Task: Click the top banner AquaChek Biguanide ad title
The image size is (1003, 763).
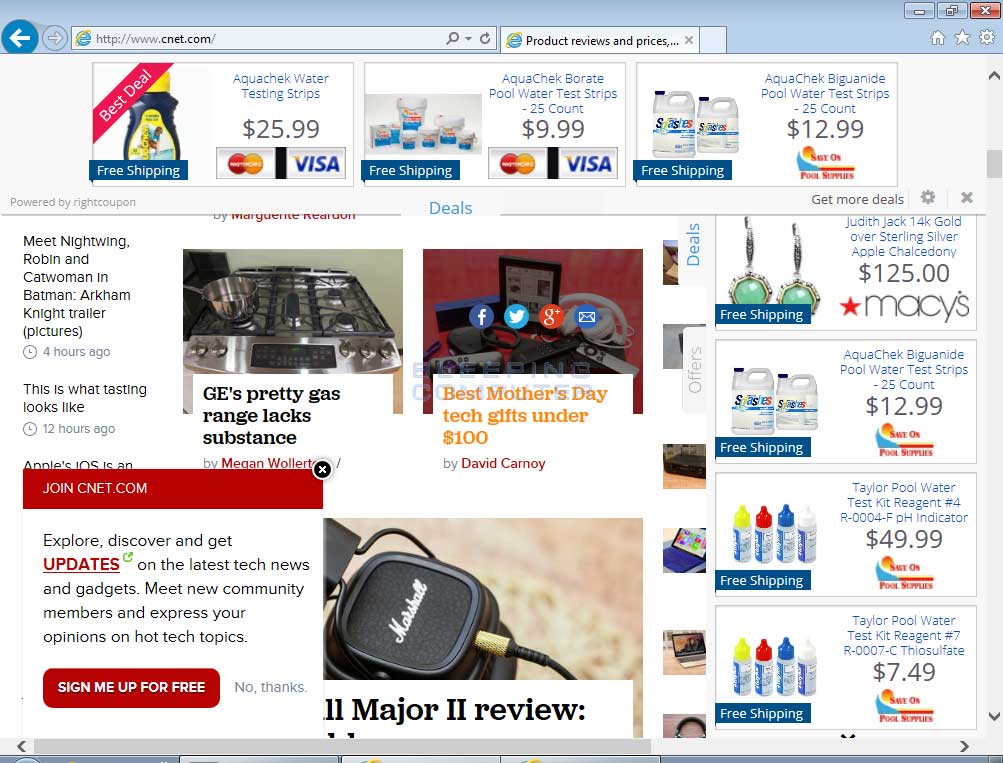Action: (x=825, y=93)
